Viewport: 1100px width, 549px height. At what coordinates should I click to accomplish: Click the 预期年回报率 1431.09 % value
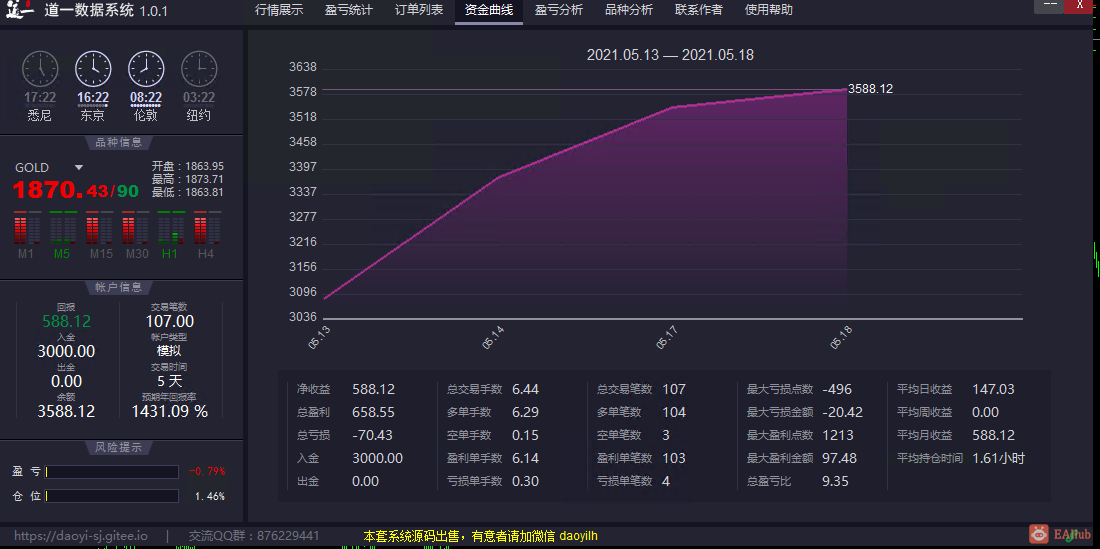(x=170, y=412)
